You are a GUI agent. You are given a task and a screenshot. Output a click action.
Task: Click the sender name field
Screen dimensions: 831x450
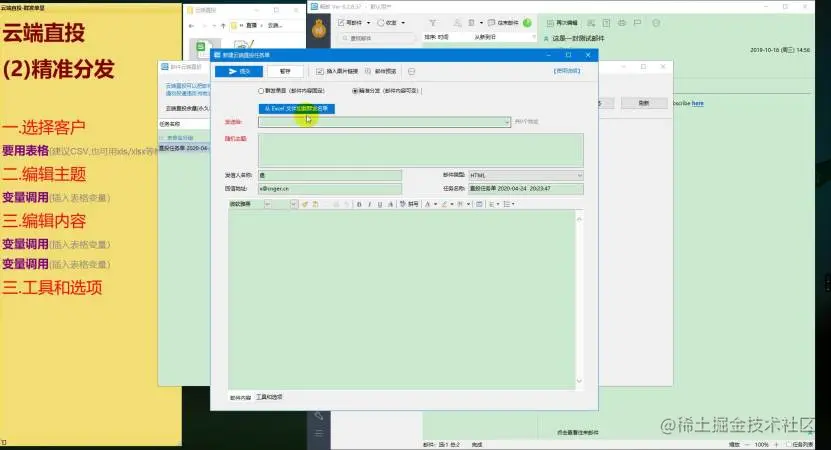click(330, 175)
